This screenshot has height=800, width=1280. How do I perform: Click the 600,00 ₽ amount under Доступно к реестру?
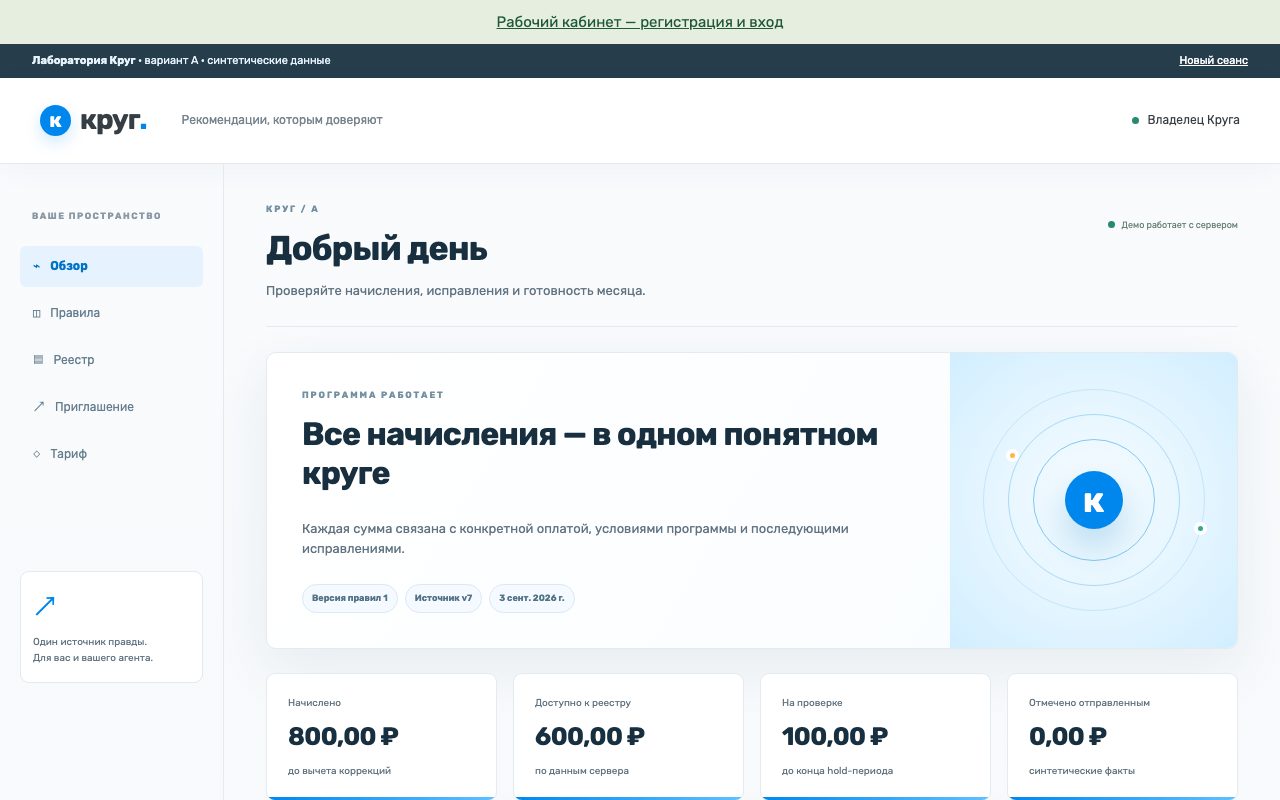590,737
